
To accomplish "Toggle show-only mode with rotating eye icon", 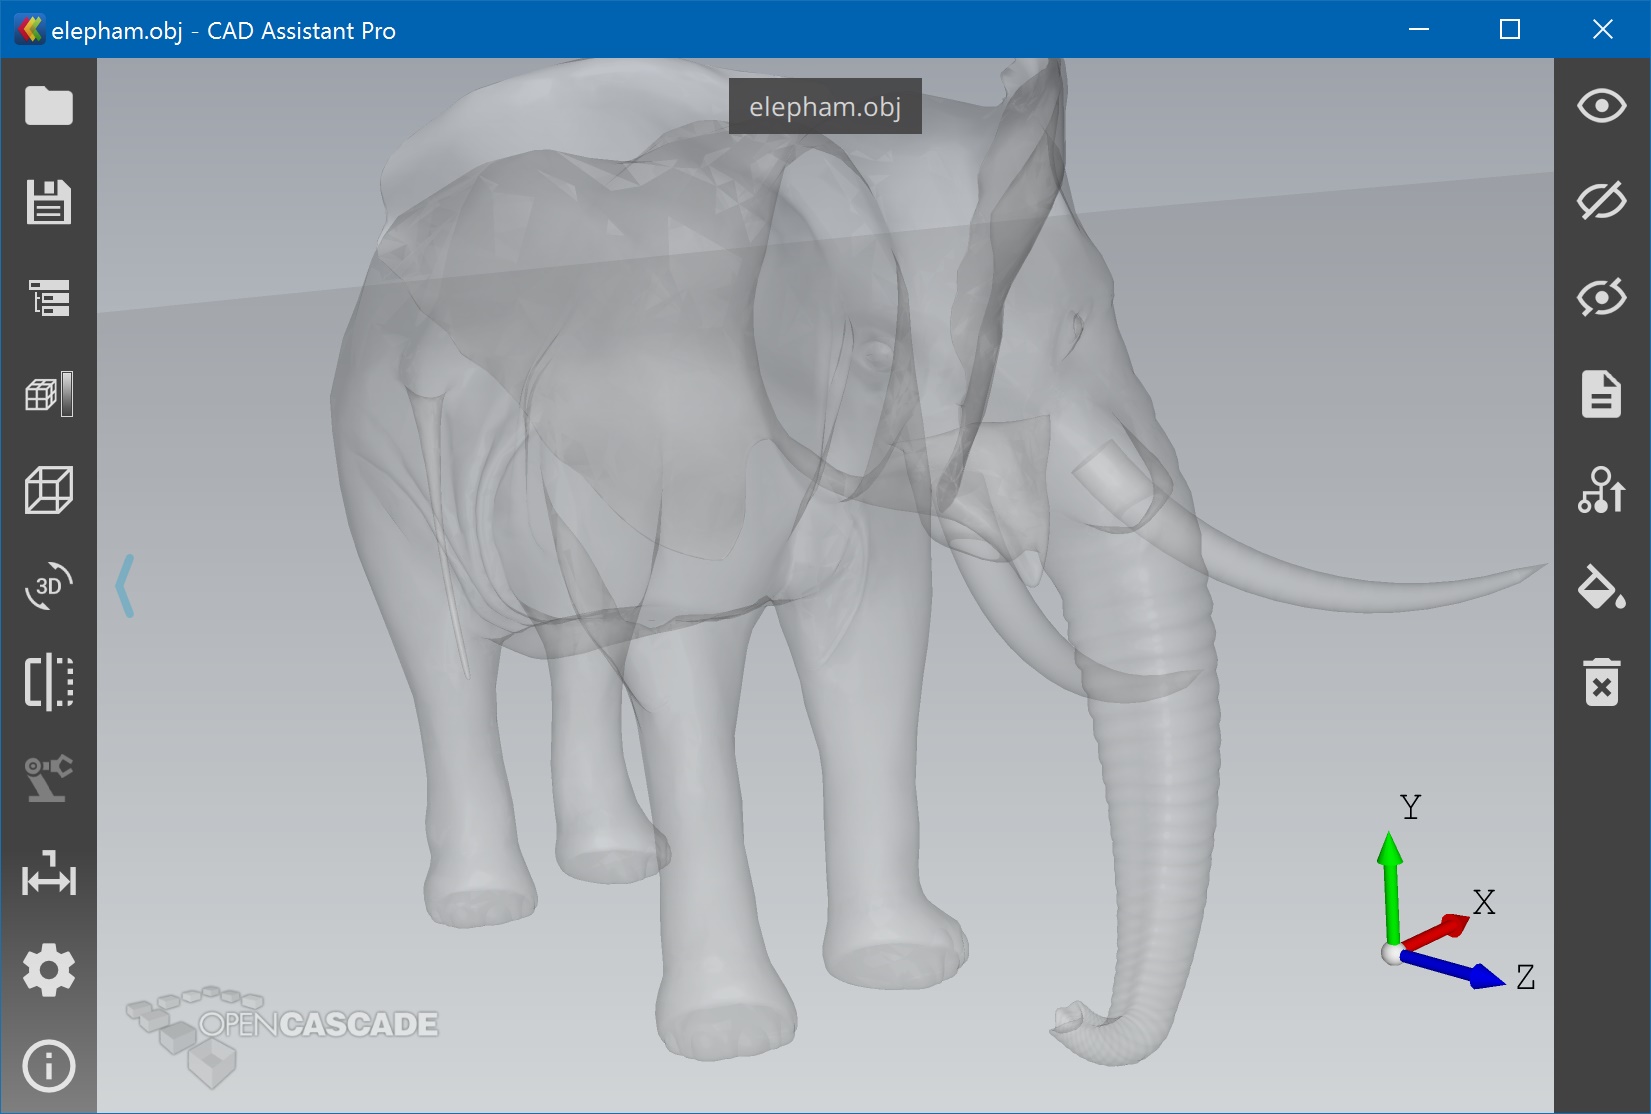I will point(1601,298).
